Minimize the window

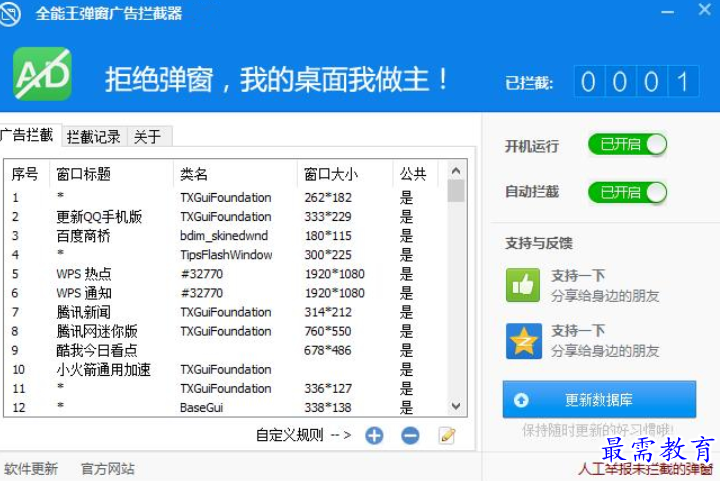(x=668, y=12)
